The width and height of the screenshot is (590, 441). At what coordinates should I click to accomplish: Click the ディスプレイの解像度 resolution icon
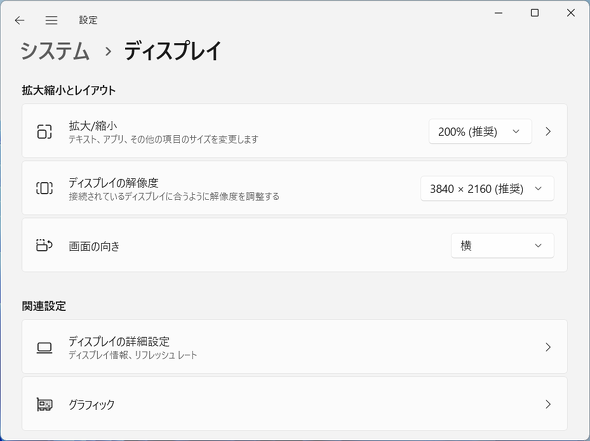point(44,188)
